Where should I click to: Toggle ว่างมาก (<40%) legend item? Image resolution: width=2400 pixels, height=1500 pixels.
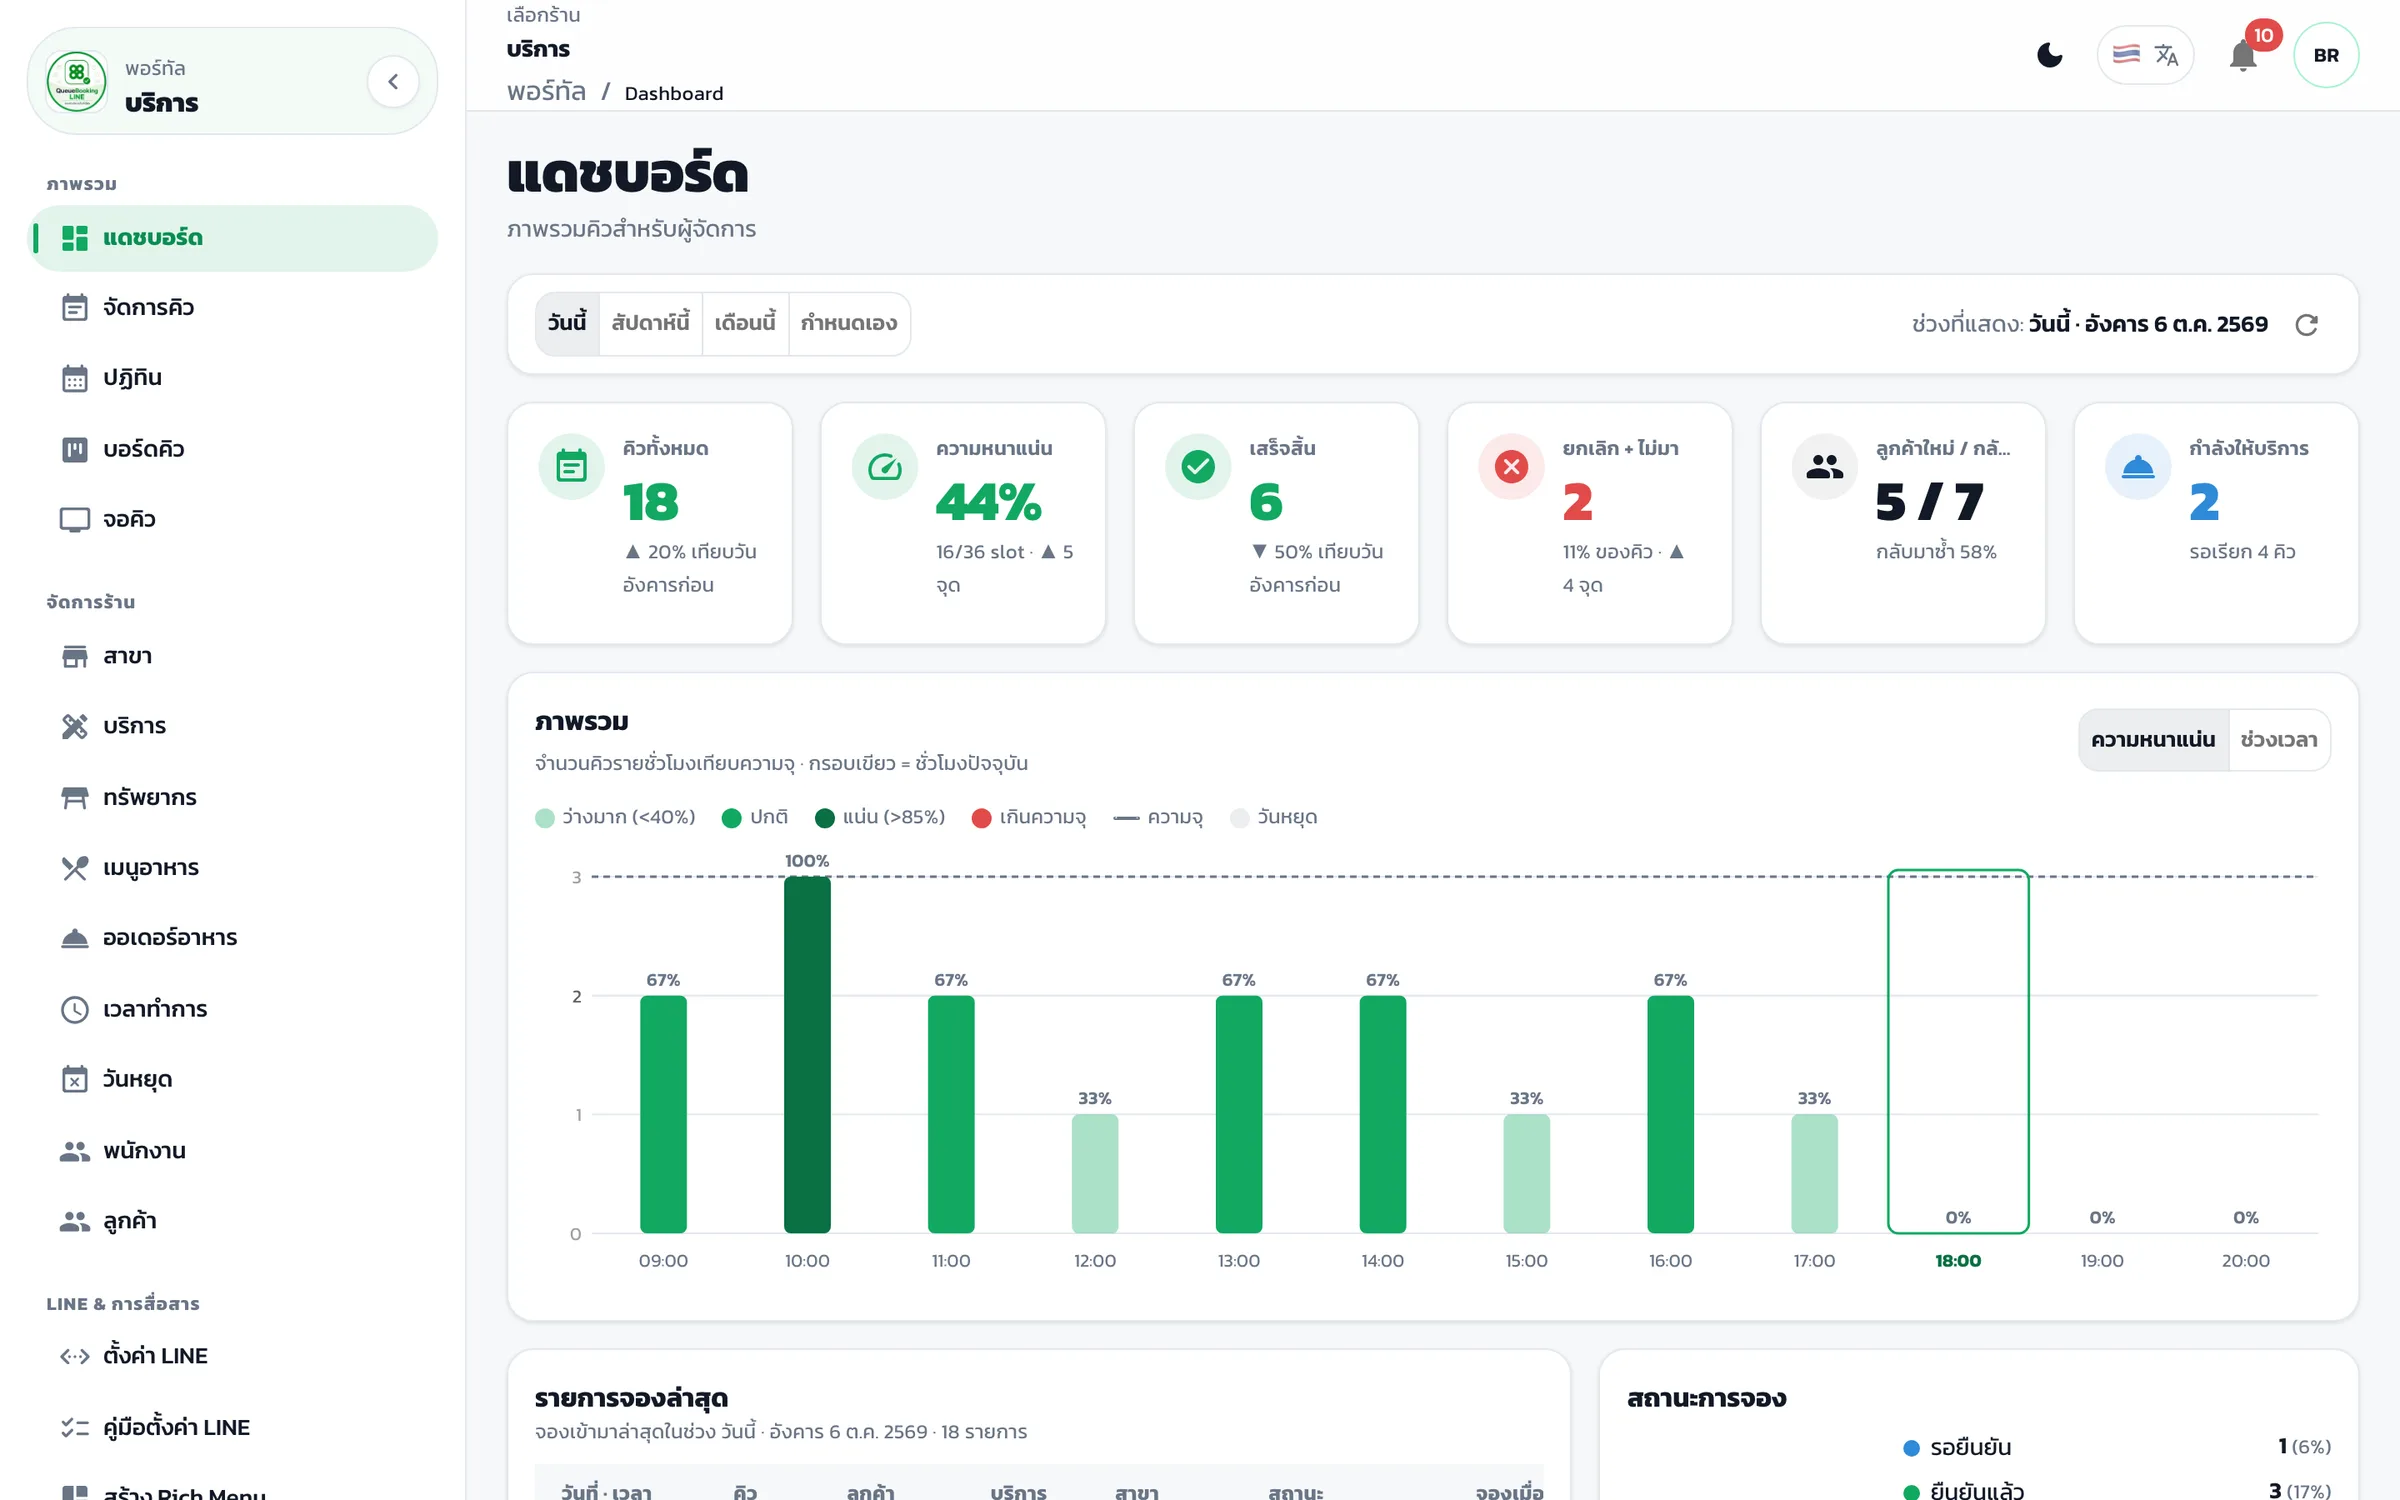point(616,818)
